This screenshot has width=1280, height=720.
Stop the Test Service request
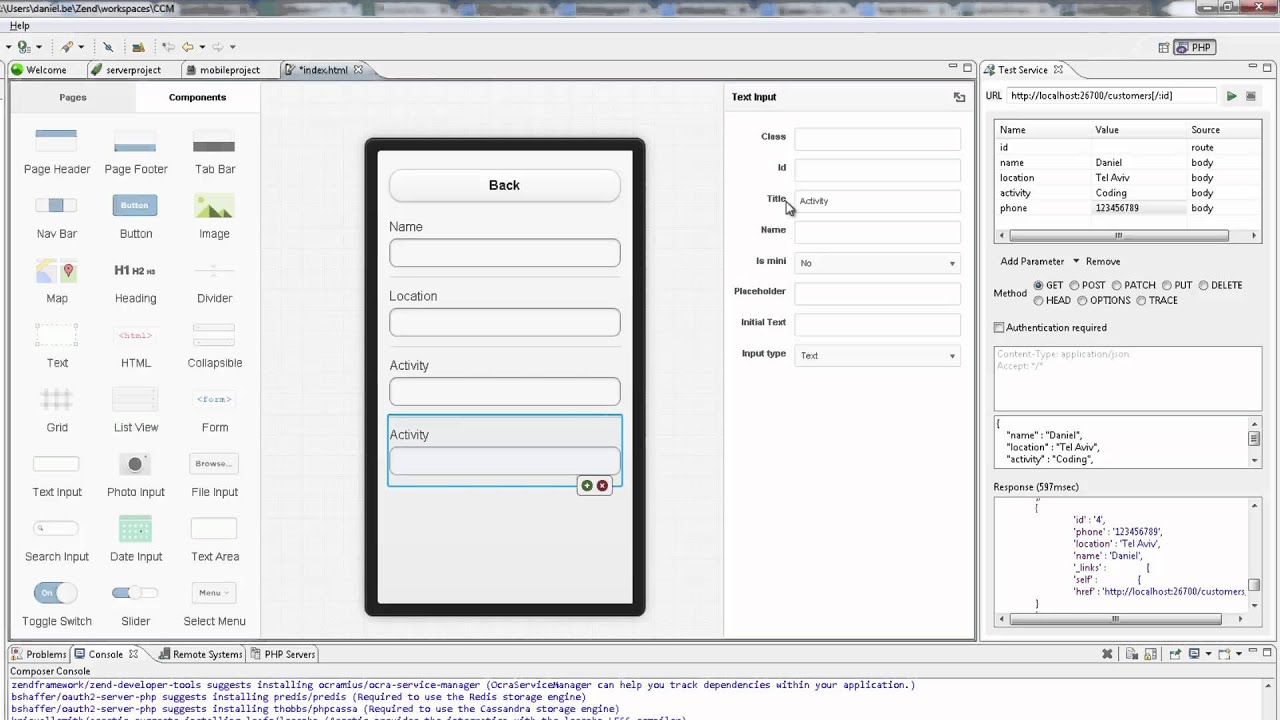(x=1250, y=96)
